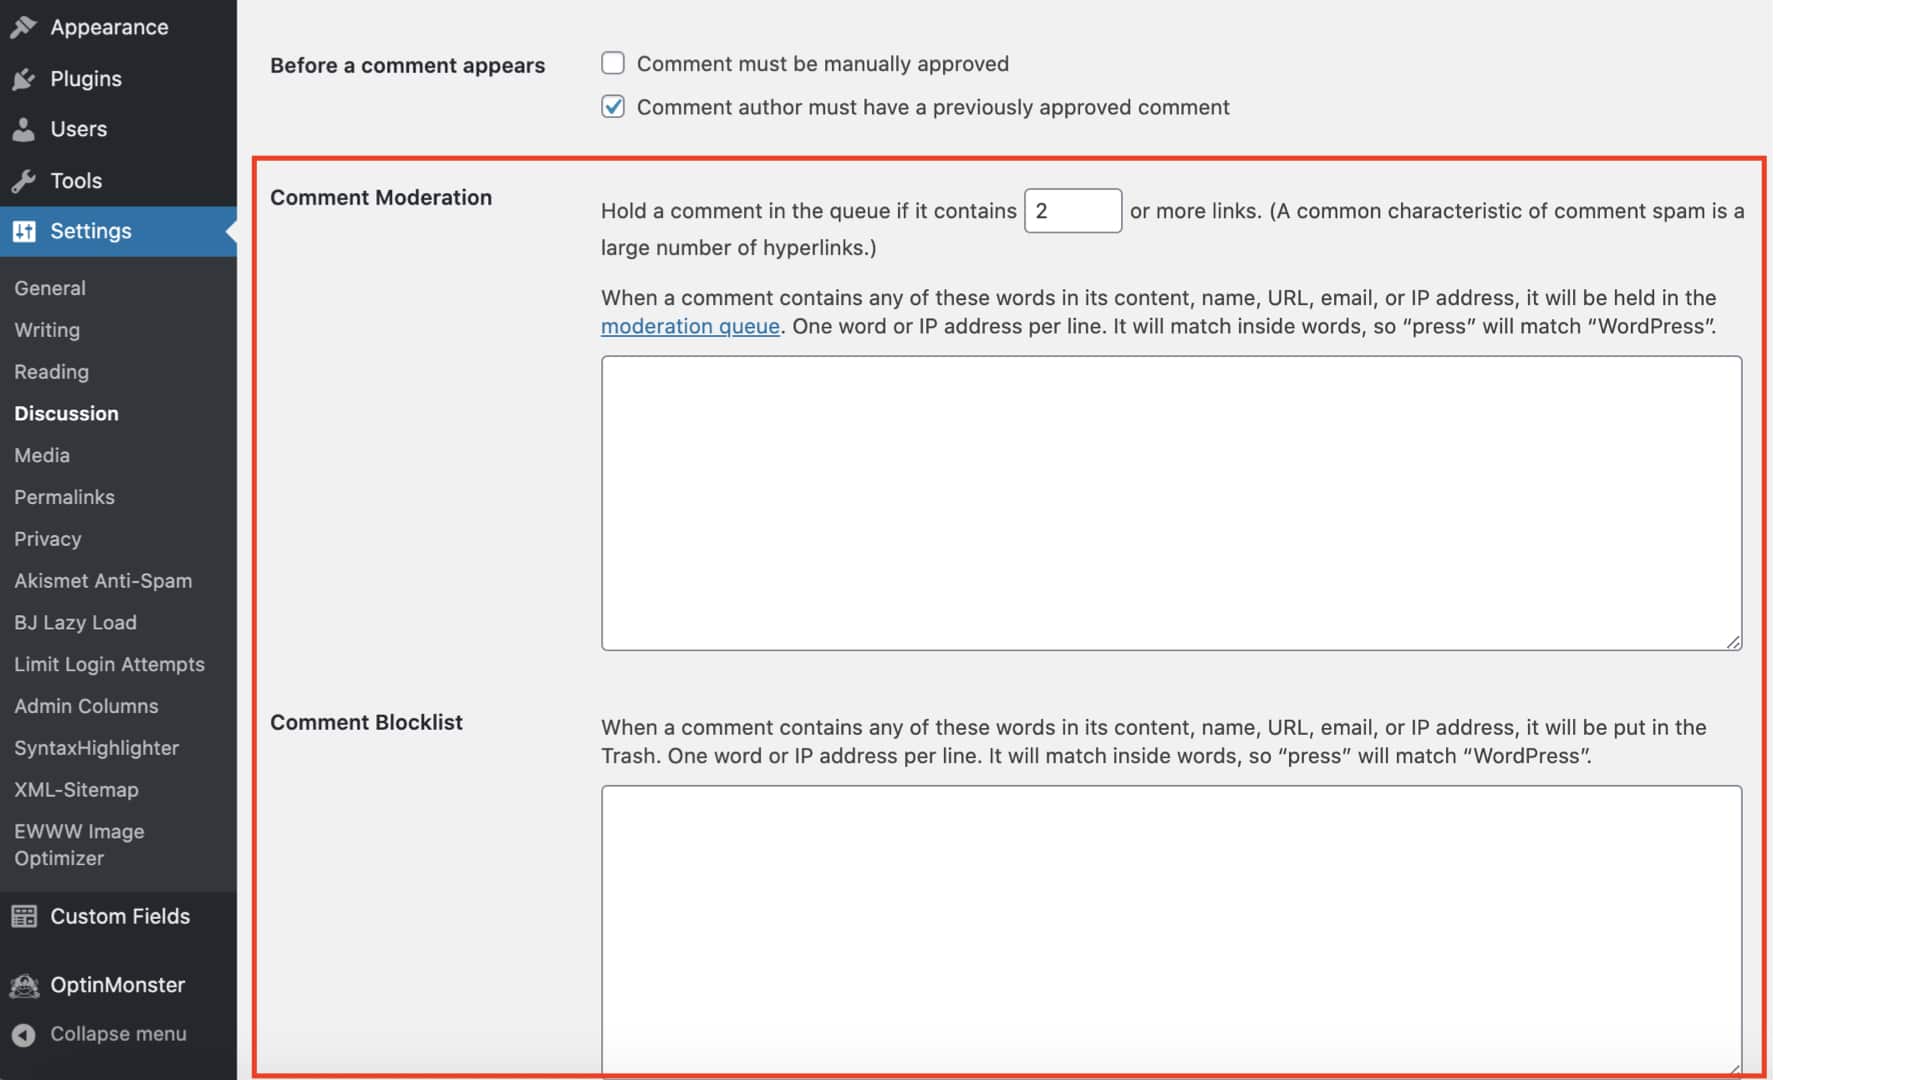Click inside the Comment Moderation textarea
The image size is (1920, 1080).
(x=1170, y=503)
